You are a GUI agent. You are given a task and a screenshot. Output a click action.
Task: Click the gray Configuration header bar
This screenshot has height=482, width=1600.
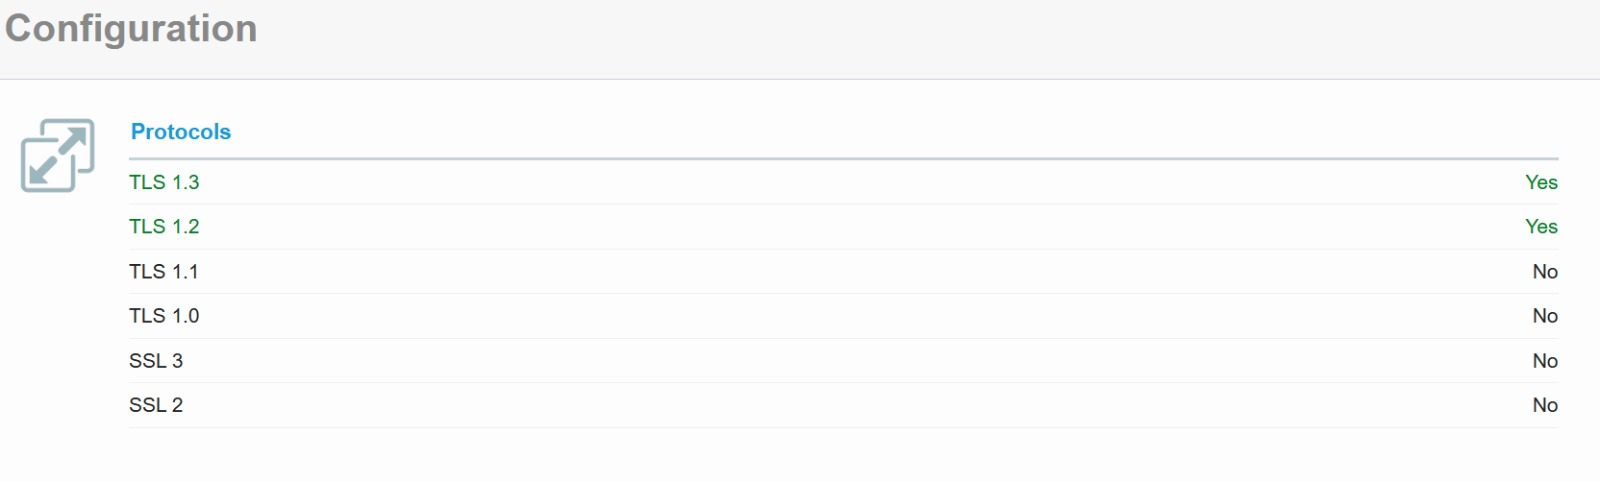coord(800,39)
